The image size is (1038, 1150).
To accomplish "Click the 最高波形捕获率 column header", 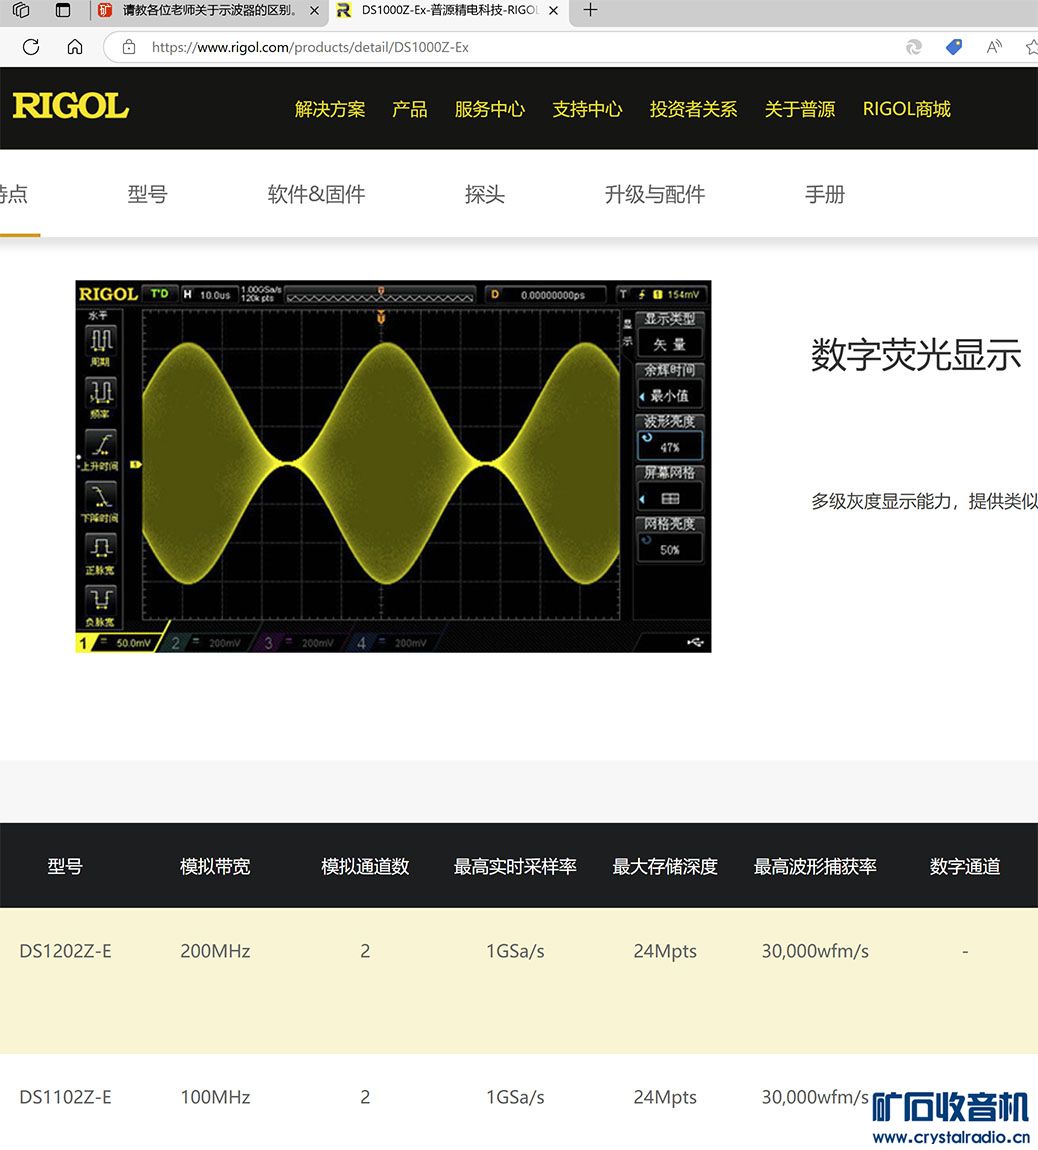I will coord(815,866).
